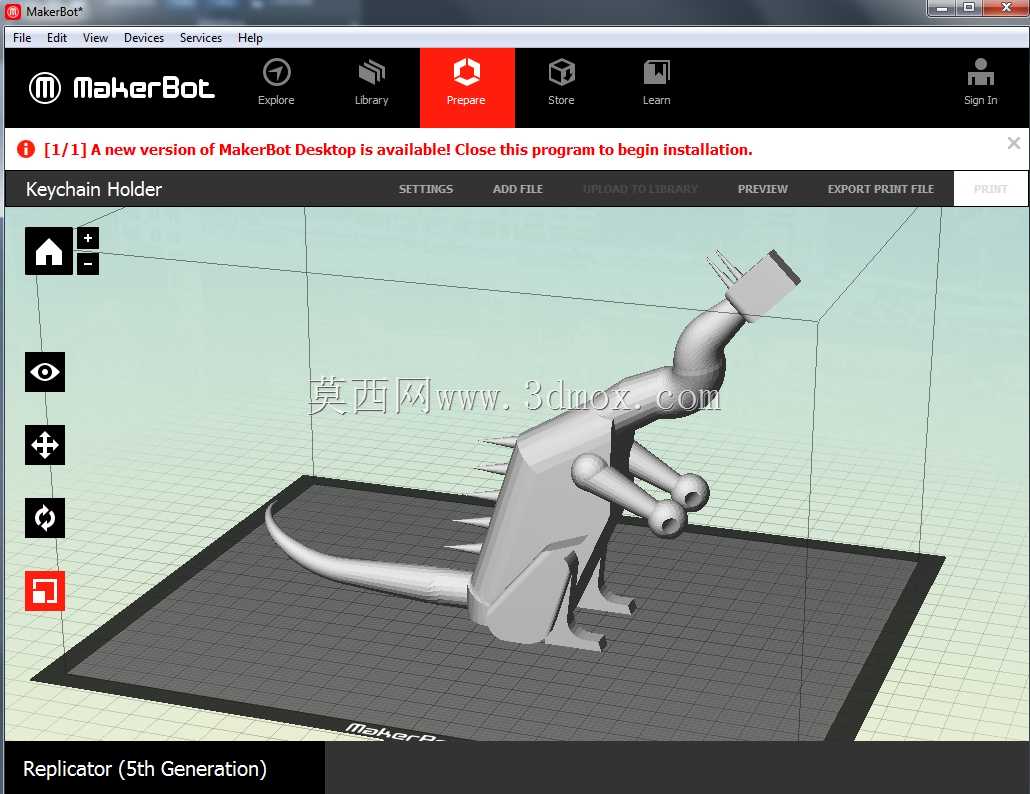
Task: Click the PRINT button
Action: 991,189
